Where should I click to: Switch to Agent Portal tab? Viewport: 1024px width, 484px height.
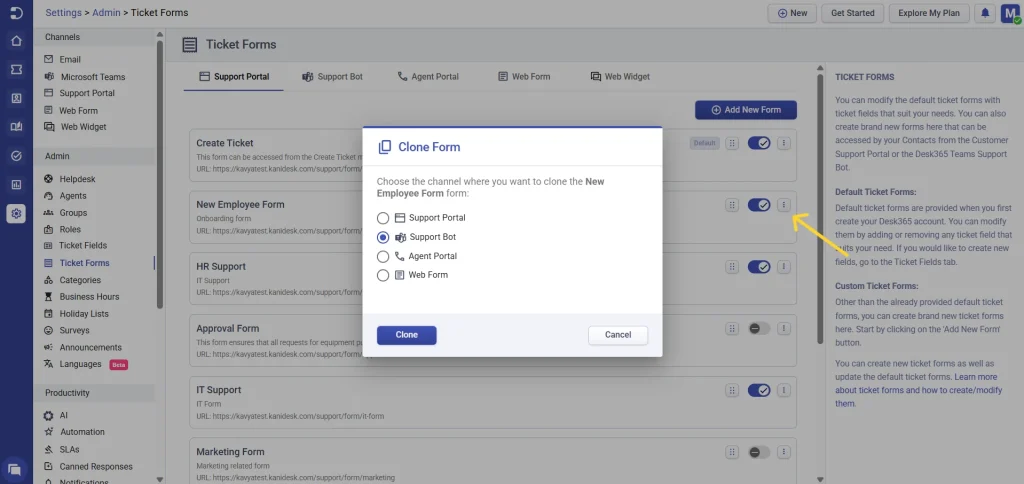428,76
